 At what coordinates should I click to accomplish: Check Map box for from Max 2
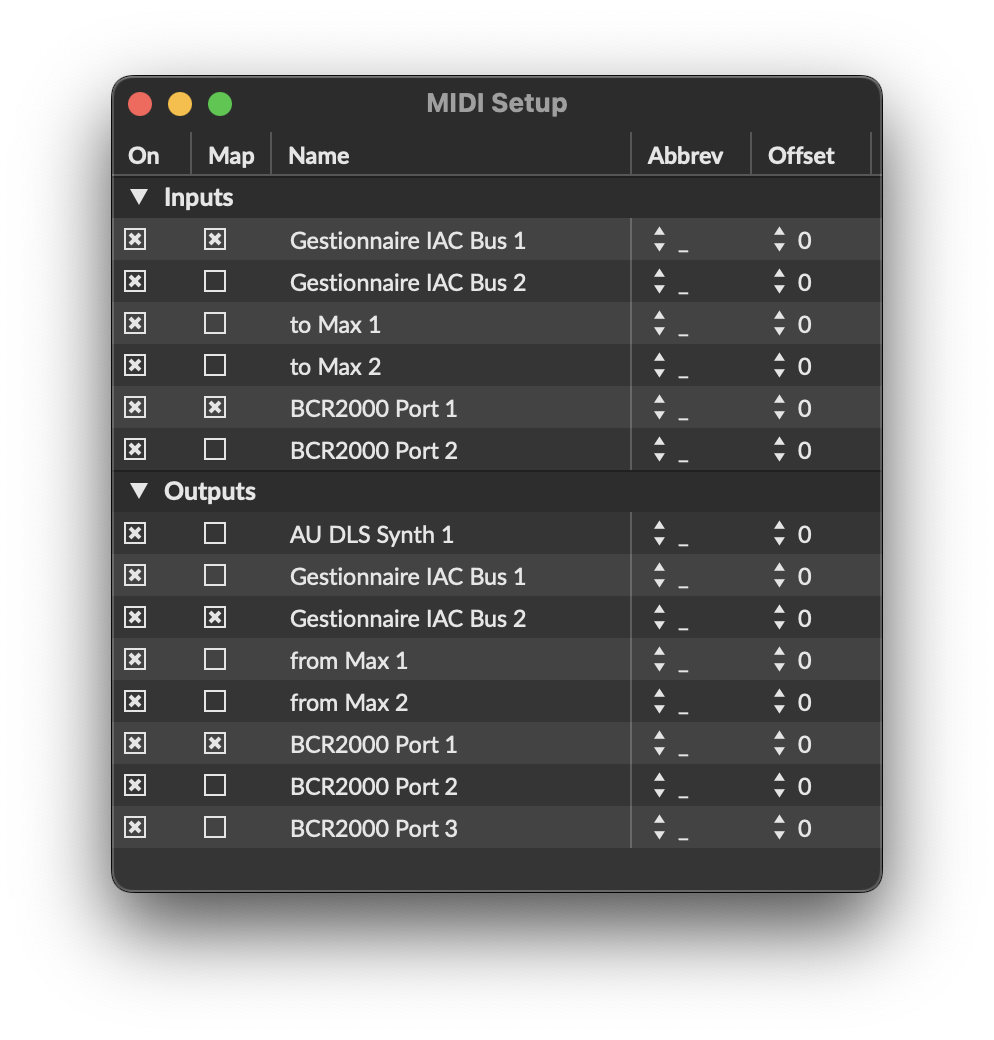pos(215,701)
